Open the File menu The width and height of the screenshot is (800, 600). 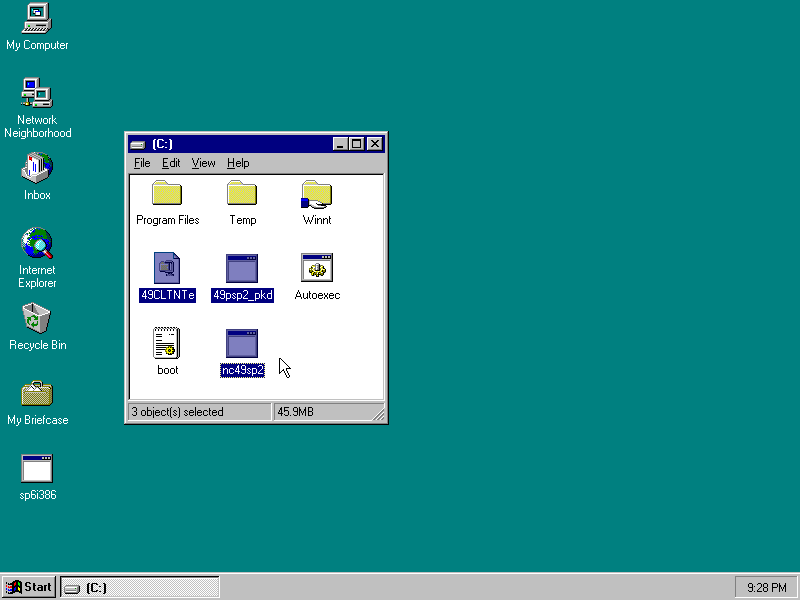tap(142, 163)
